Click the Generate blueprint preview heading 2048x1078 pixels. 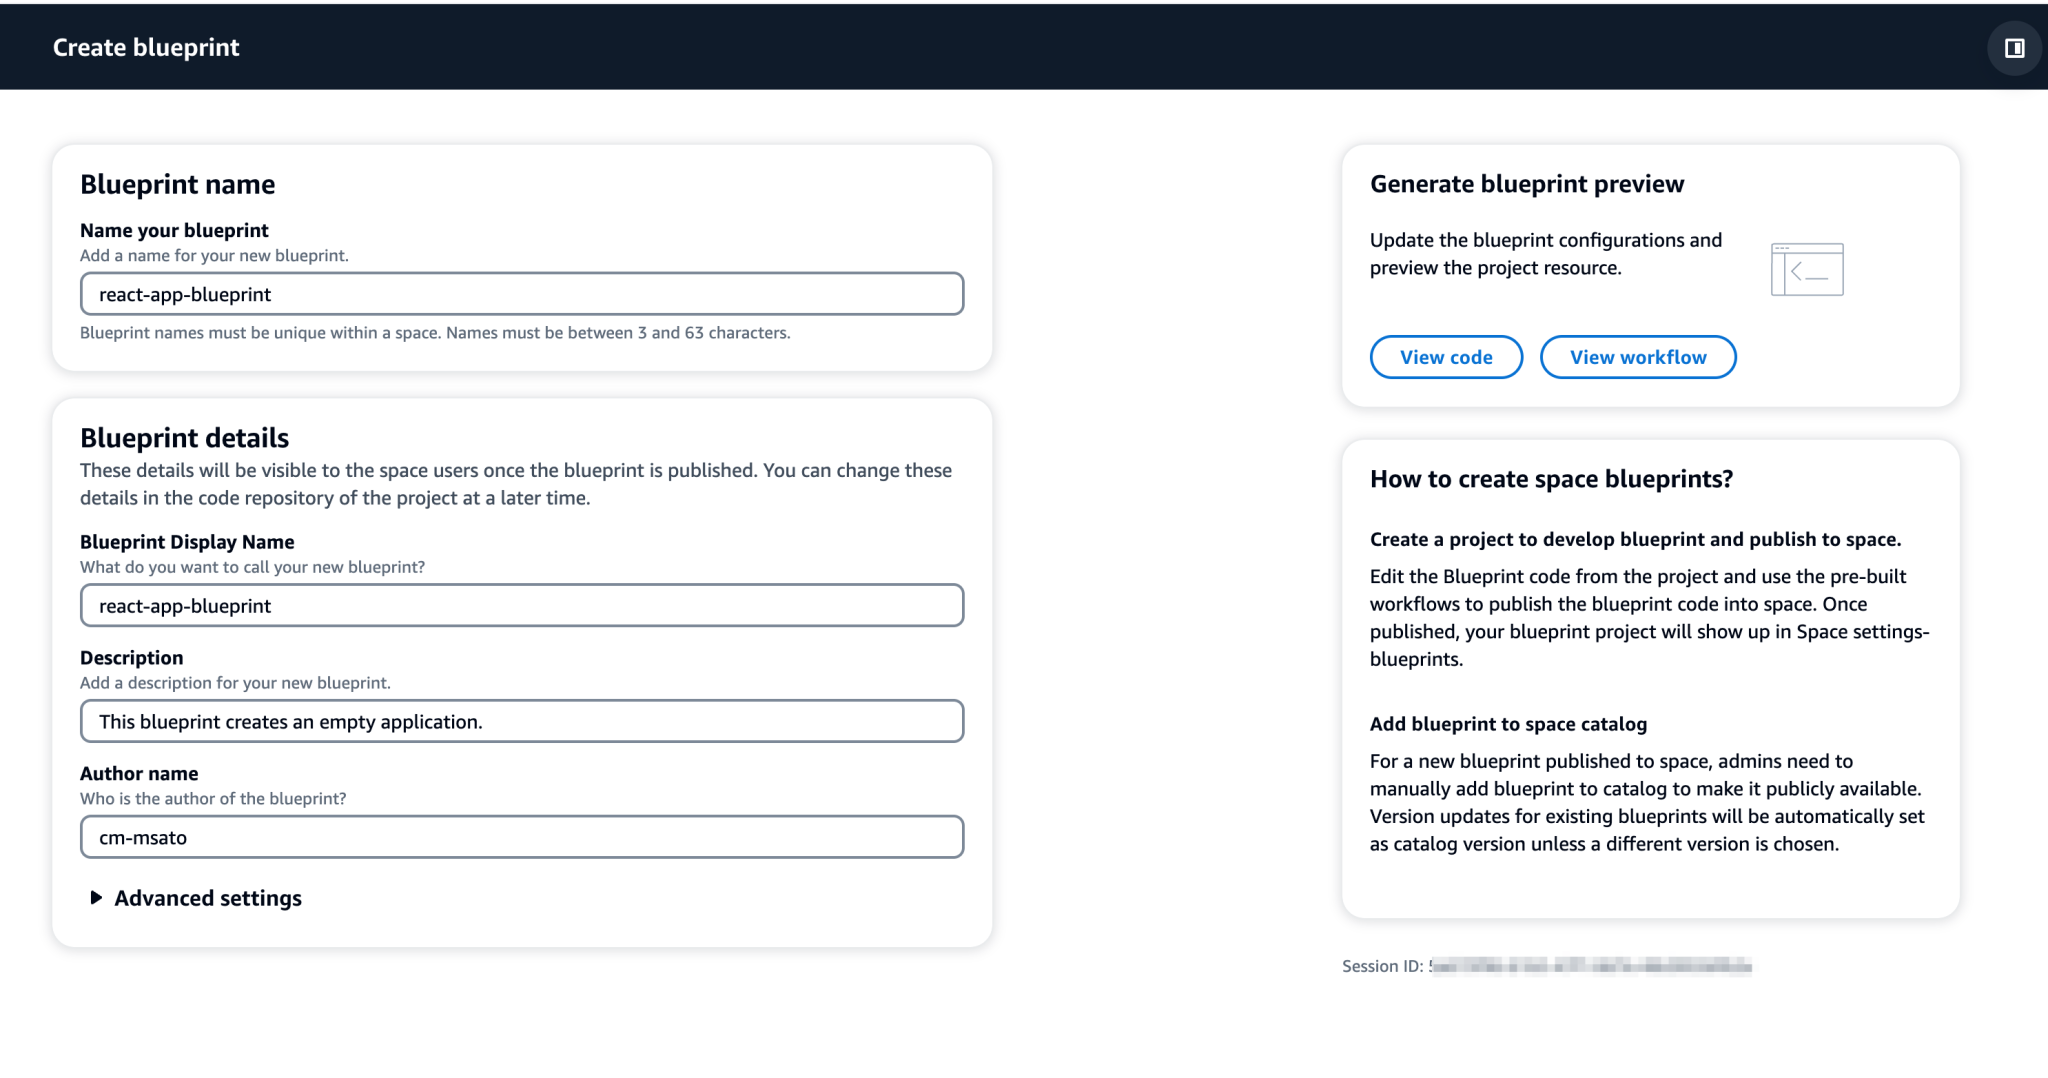pyautogui.click(x=1526, y=184)
